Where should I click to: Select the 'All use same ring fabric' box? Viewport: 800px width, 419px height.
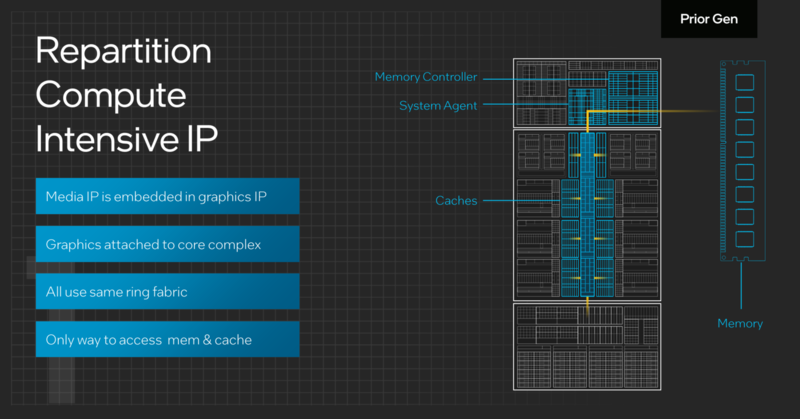coord(167,291)
